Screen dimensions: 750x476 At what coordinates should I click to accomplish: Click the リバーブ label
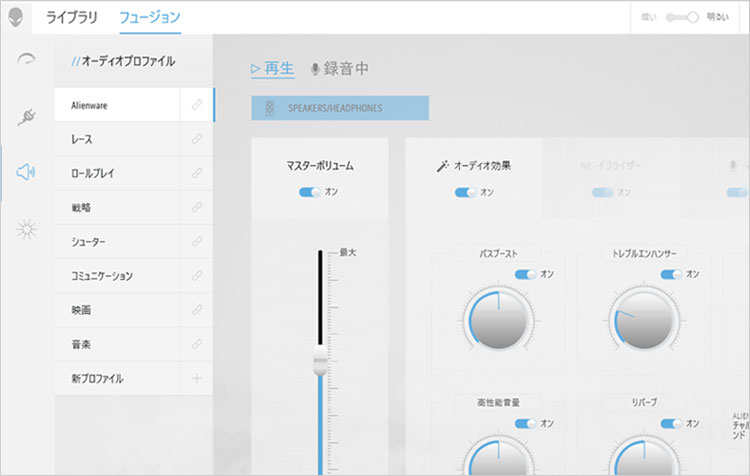644,402
